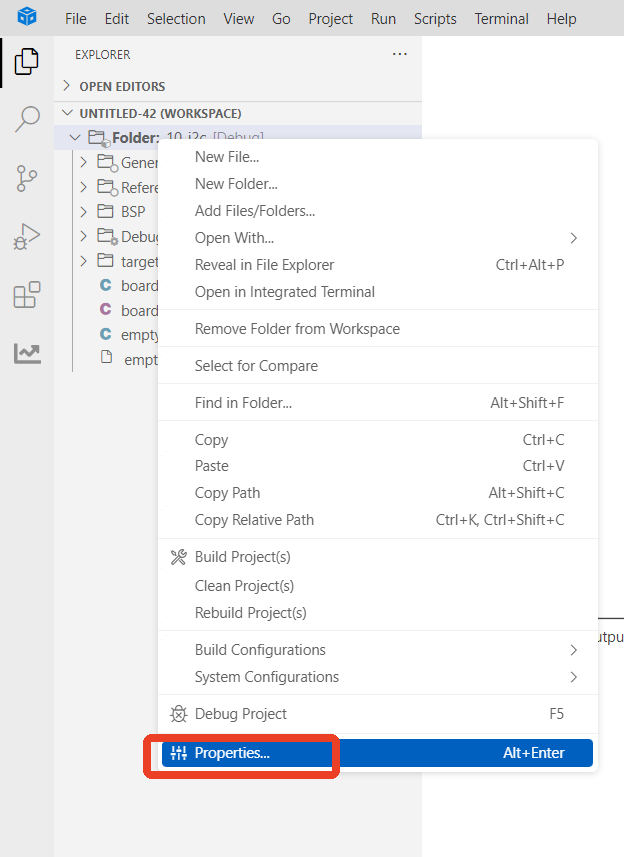Expand the OPEN EDITORS section
The height and width of the screenshot is (857, 624).
click(67, 86)
